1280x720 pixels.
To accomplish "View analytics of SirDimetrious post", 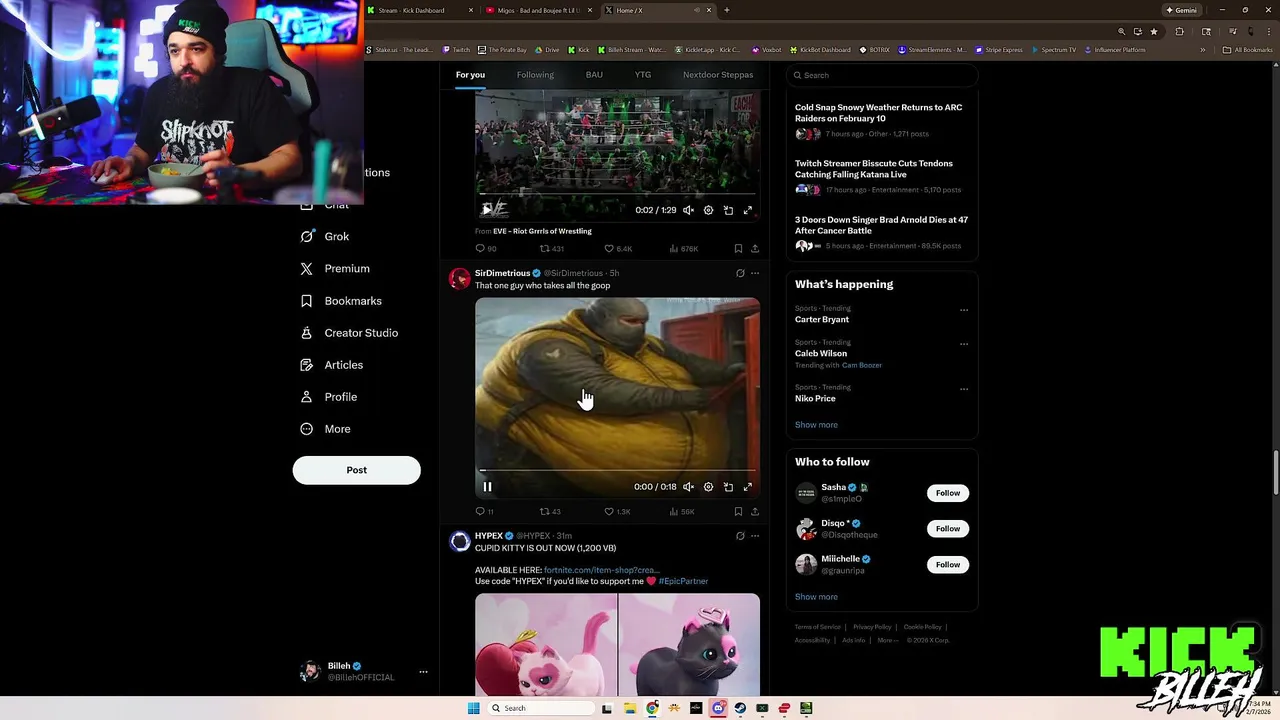I will coord(682,512).
